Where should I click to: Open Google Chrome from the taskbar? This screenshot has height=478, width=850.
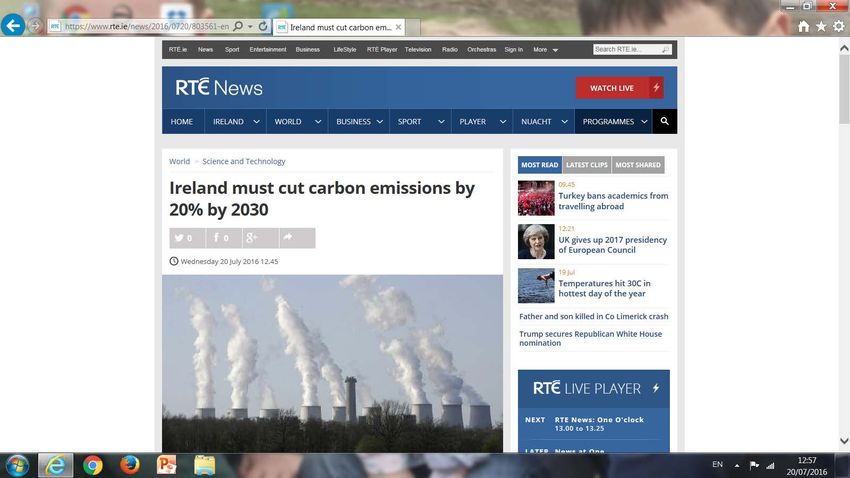[x=93, y=466]
